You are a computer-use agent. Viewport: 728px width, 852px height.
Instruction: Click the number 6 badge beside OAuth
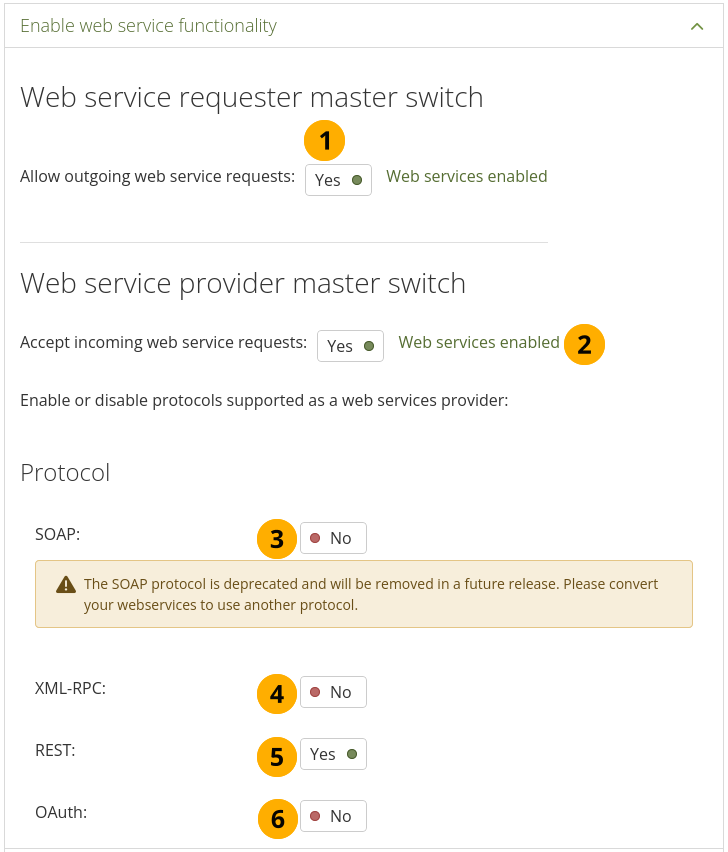pos(277,820)
